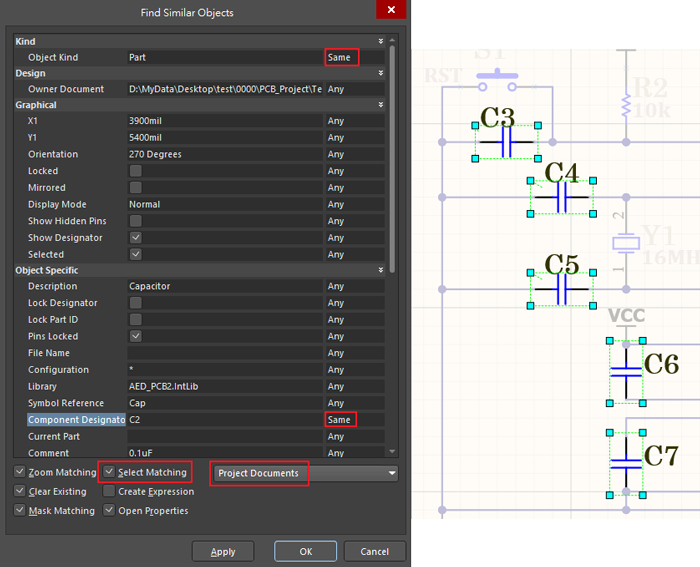Enable the Create Expression checkbox
The height and width of the screenshot is (567, 700).
[110, 492]
